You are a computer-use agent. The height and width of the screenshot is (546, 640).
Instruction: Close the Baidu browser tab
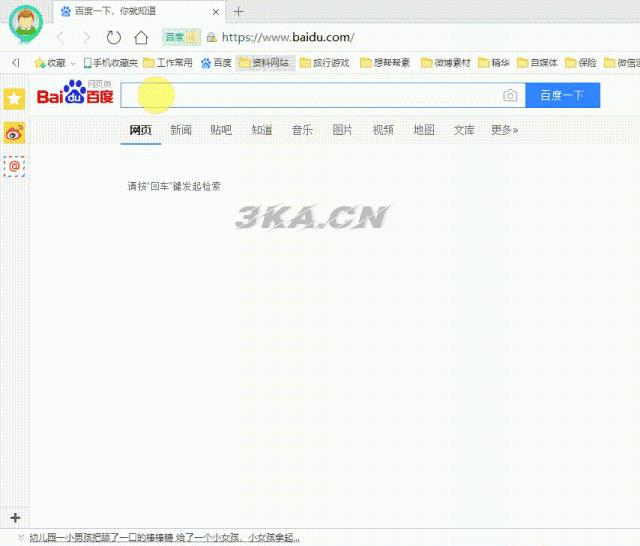click(216, 12)
